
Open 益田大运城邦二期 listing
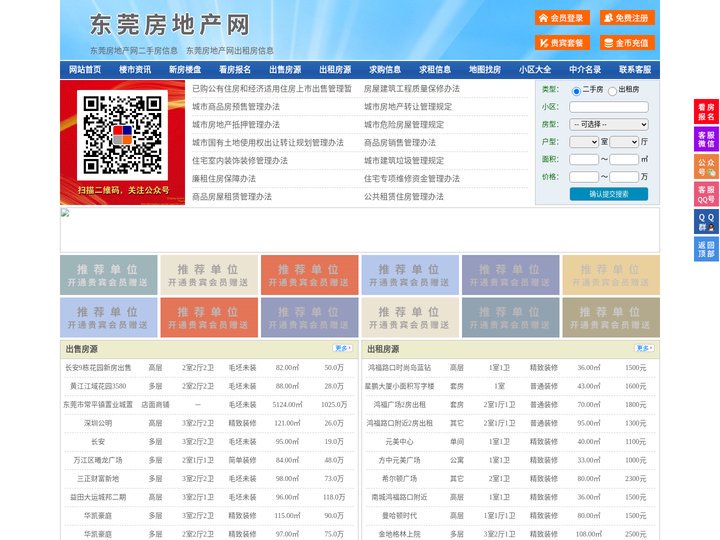(x=98, y=497)
